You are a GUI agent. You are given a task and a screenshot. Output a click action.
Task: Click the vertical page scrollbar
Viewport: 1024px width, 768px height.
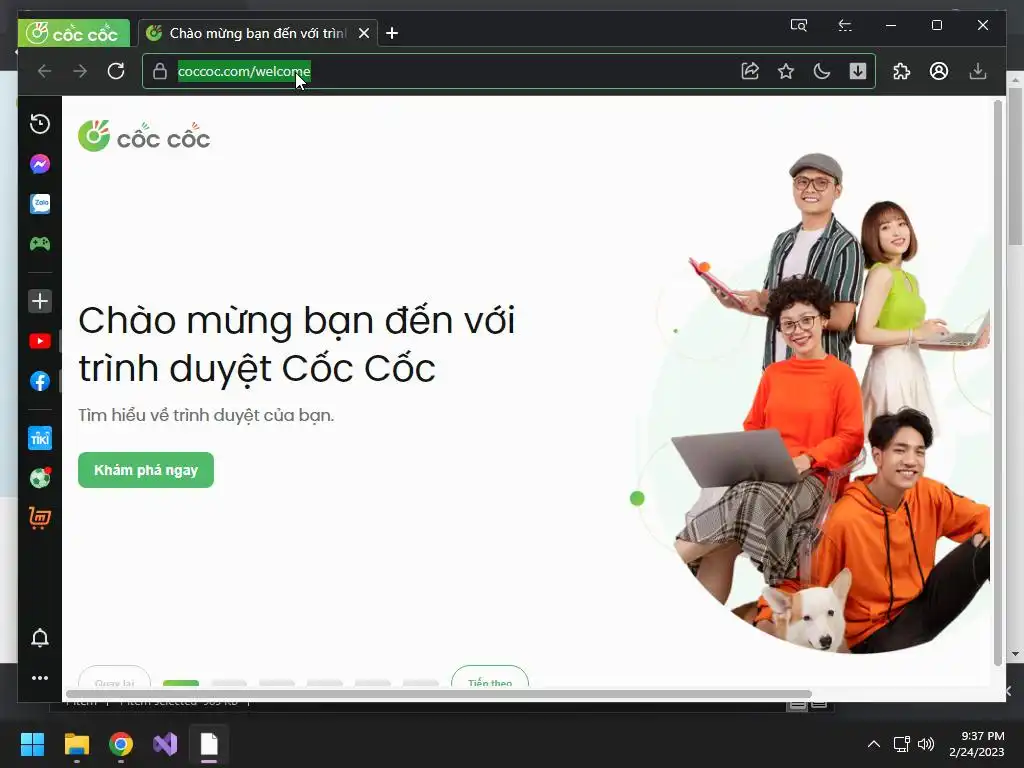click(997, 382)
